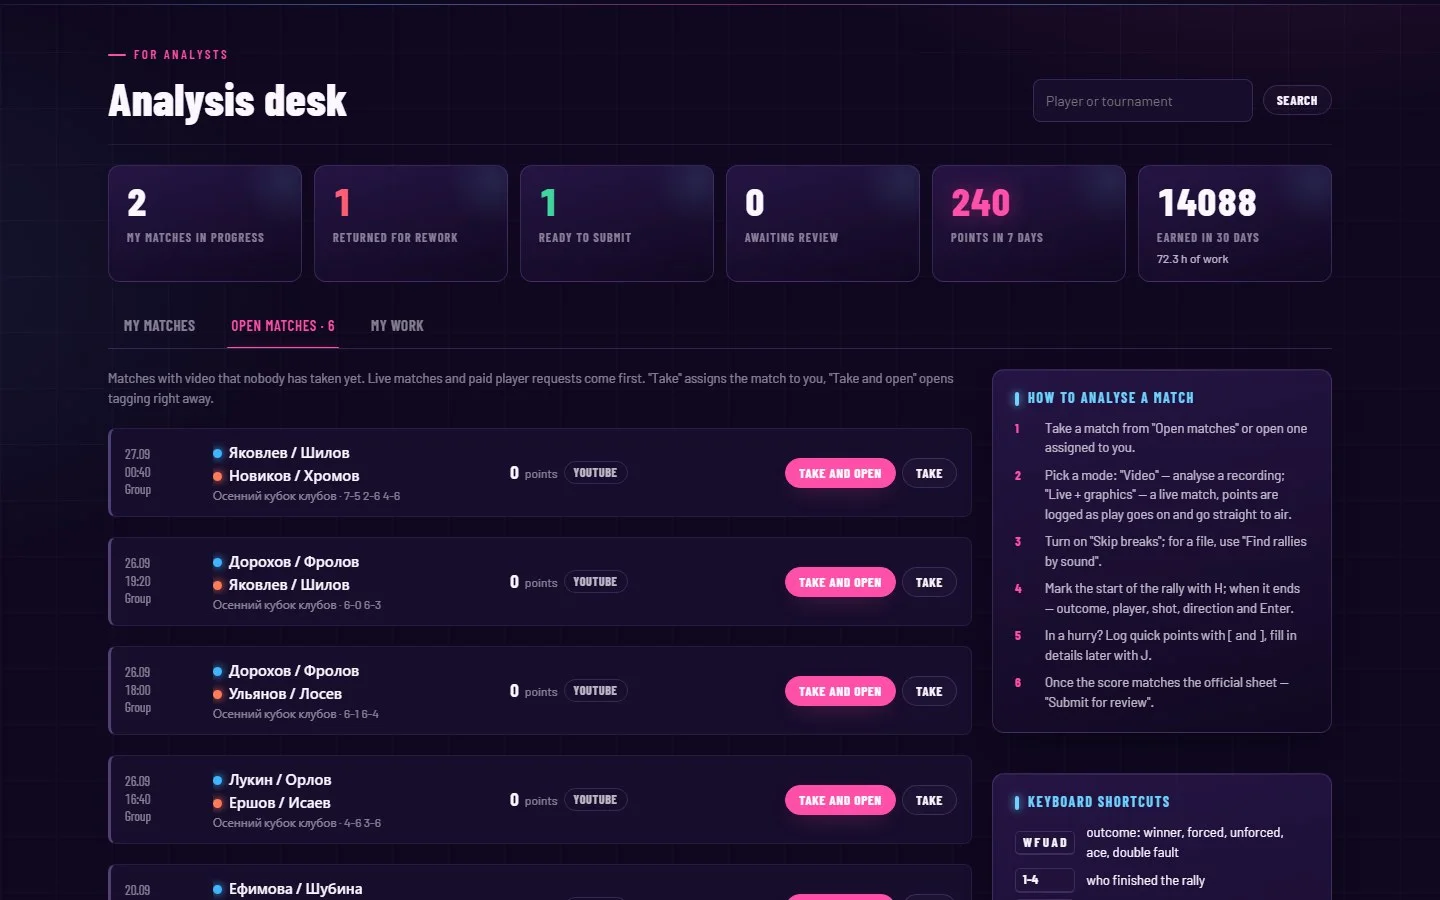This screenshot has width=1440, height=900.
Task: Take the Яковлев / Шилов vs Новиков match
Action: click(929, 473)
